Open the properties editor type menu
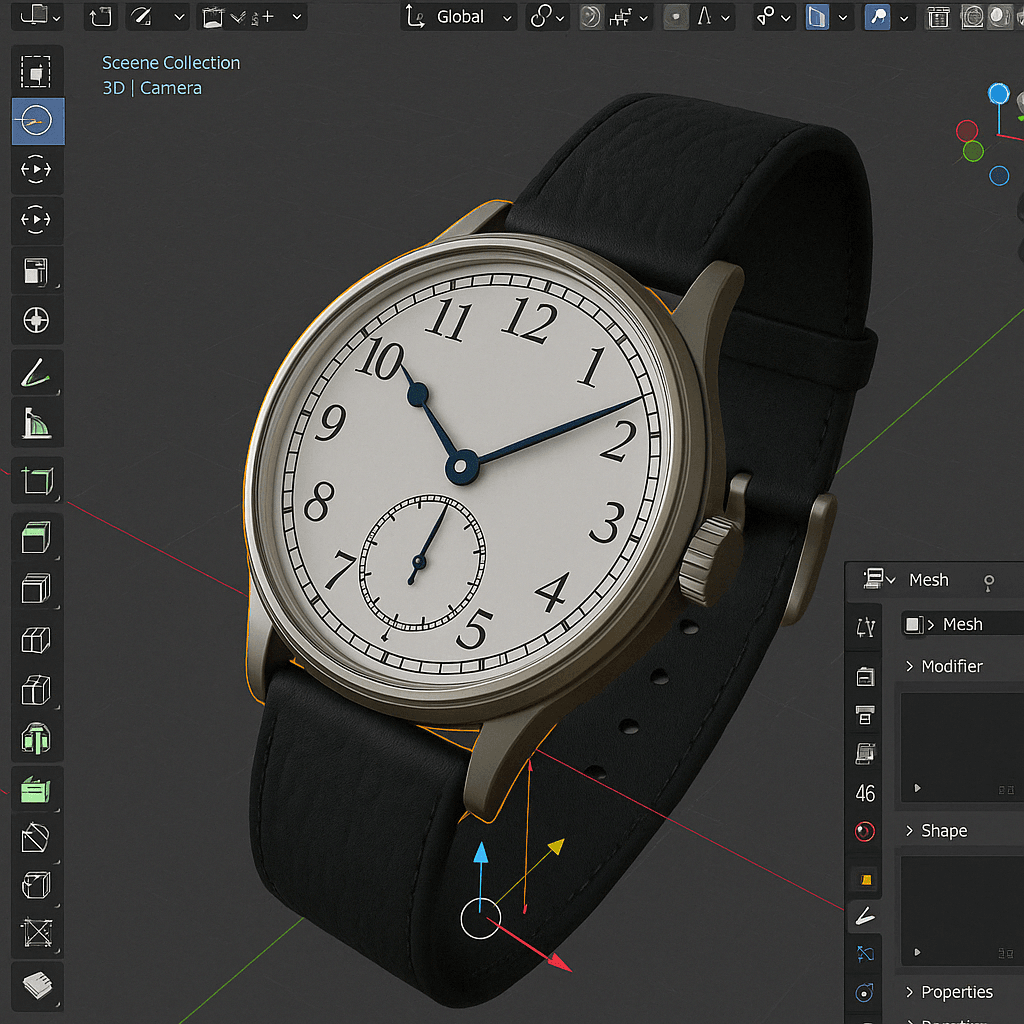 point(877,580)
